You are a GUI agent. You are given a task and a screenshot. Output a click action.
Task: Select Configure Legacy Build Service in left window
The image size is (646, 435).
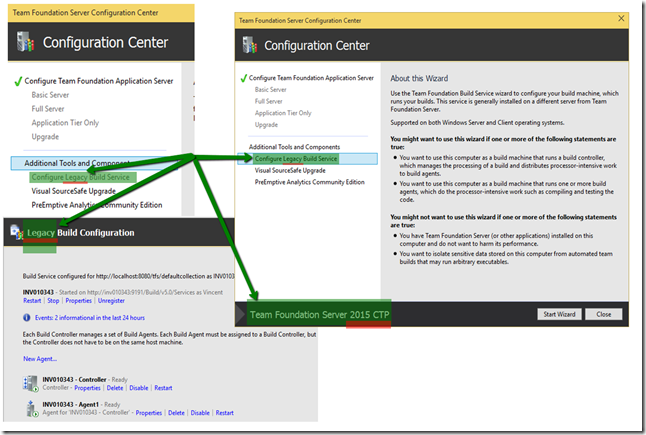pyautogui.click(x=81, y=177)
